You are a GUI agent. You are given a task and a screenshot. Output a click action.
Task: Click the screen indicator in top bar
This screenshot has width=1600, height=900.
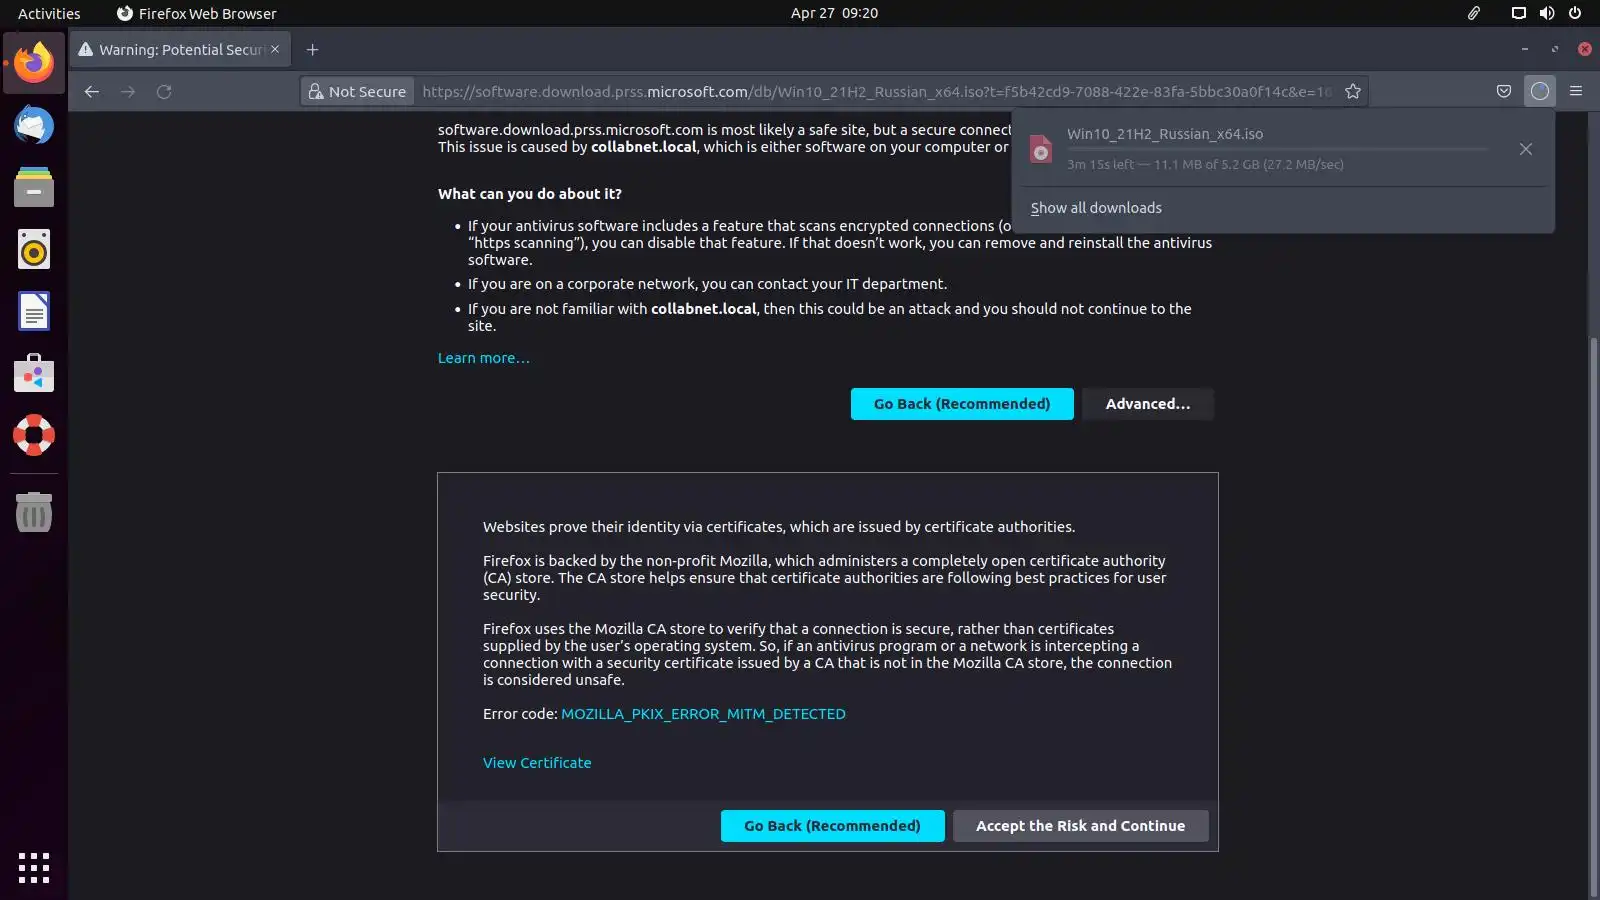[1518, 13]
